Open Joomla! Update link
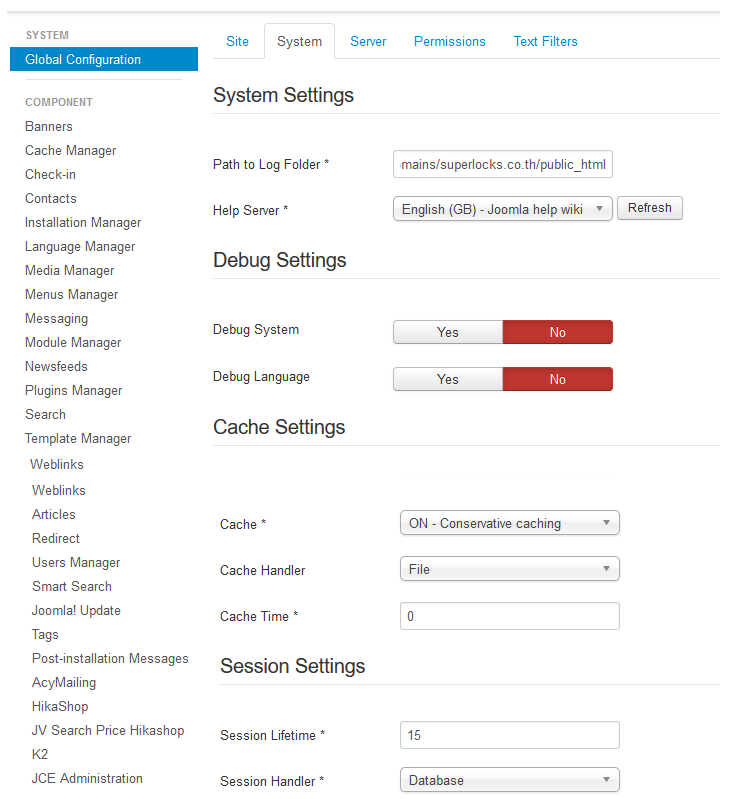 [76, 610]
